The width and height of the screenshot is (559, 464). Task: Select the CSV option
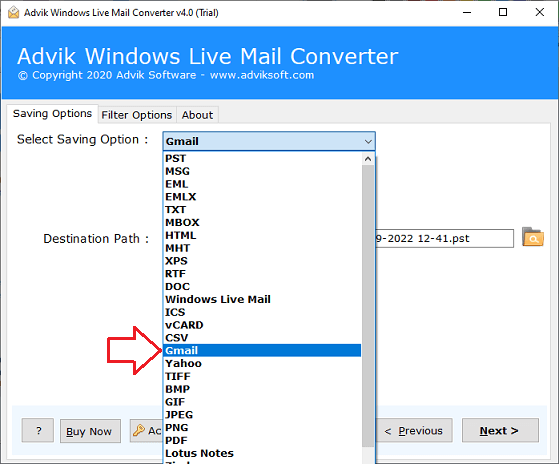click(x=262, y=338)
